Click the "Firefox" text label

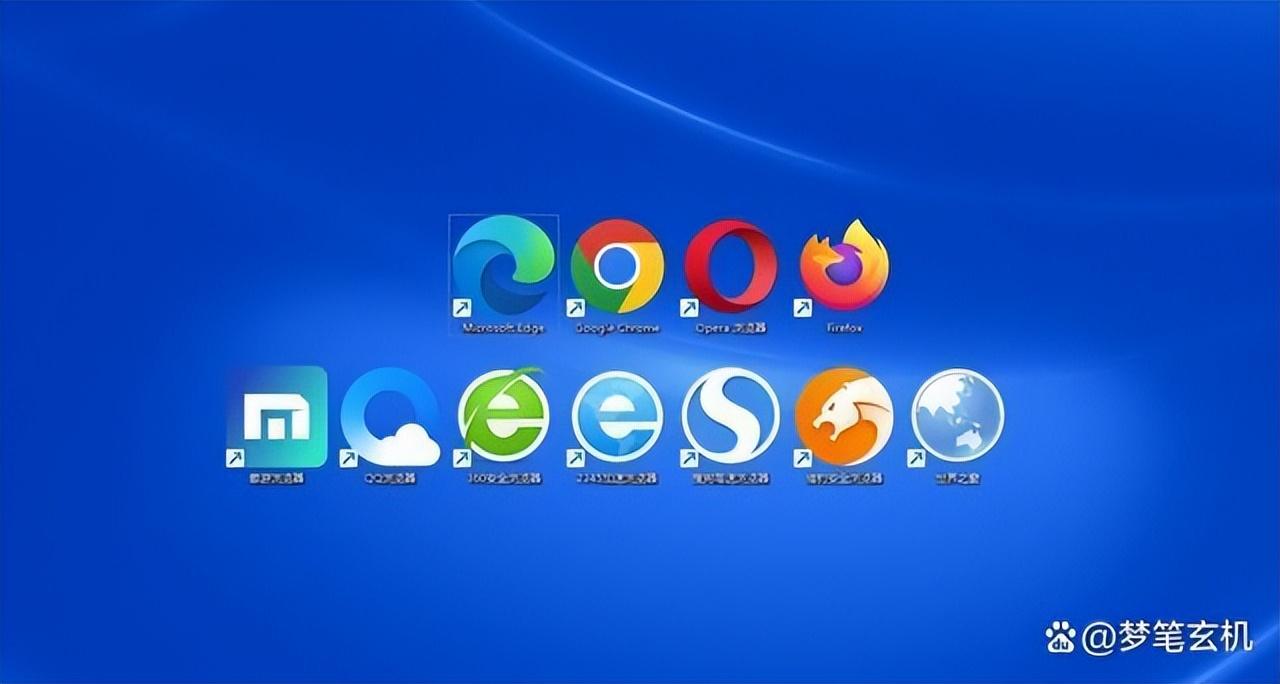click(x=844, y=327)
